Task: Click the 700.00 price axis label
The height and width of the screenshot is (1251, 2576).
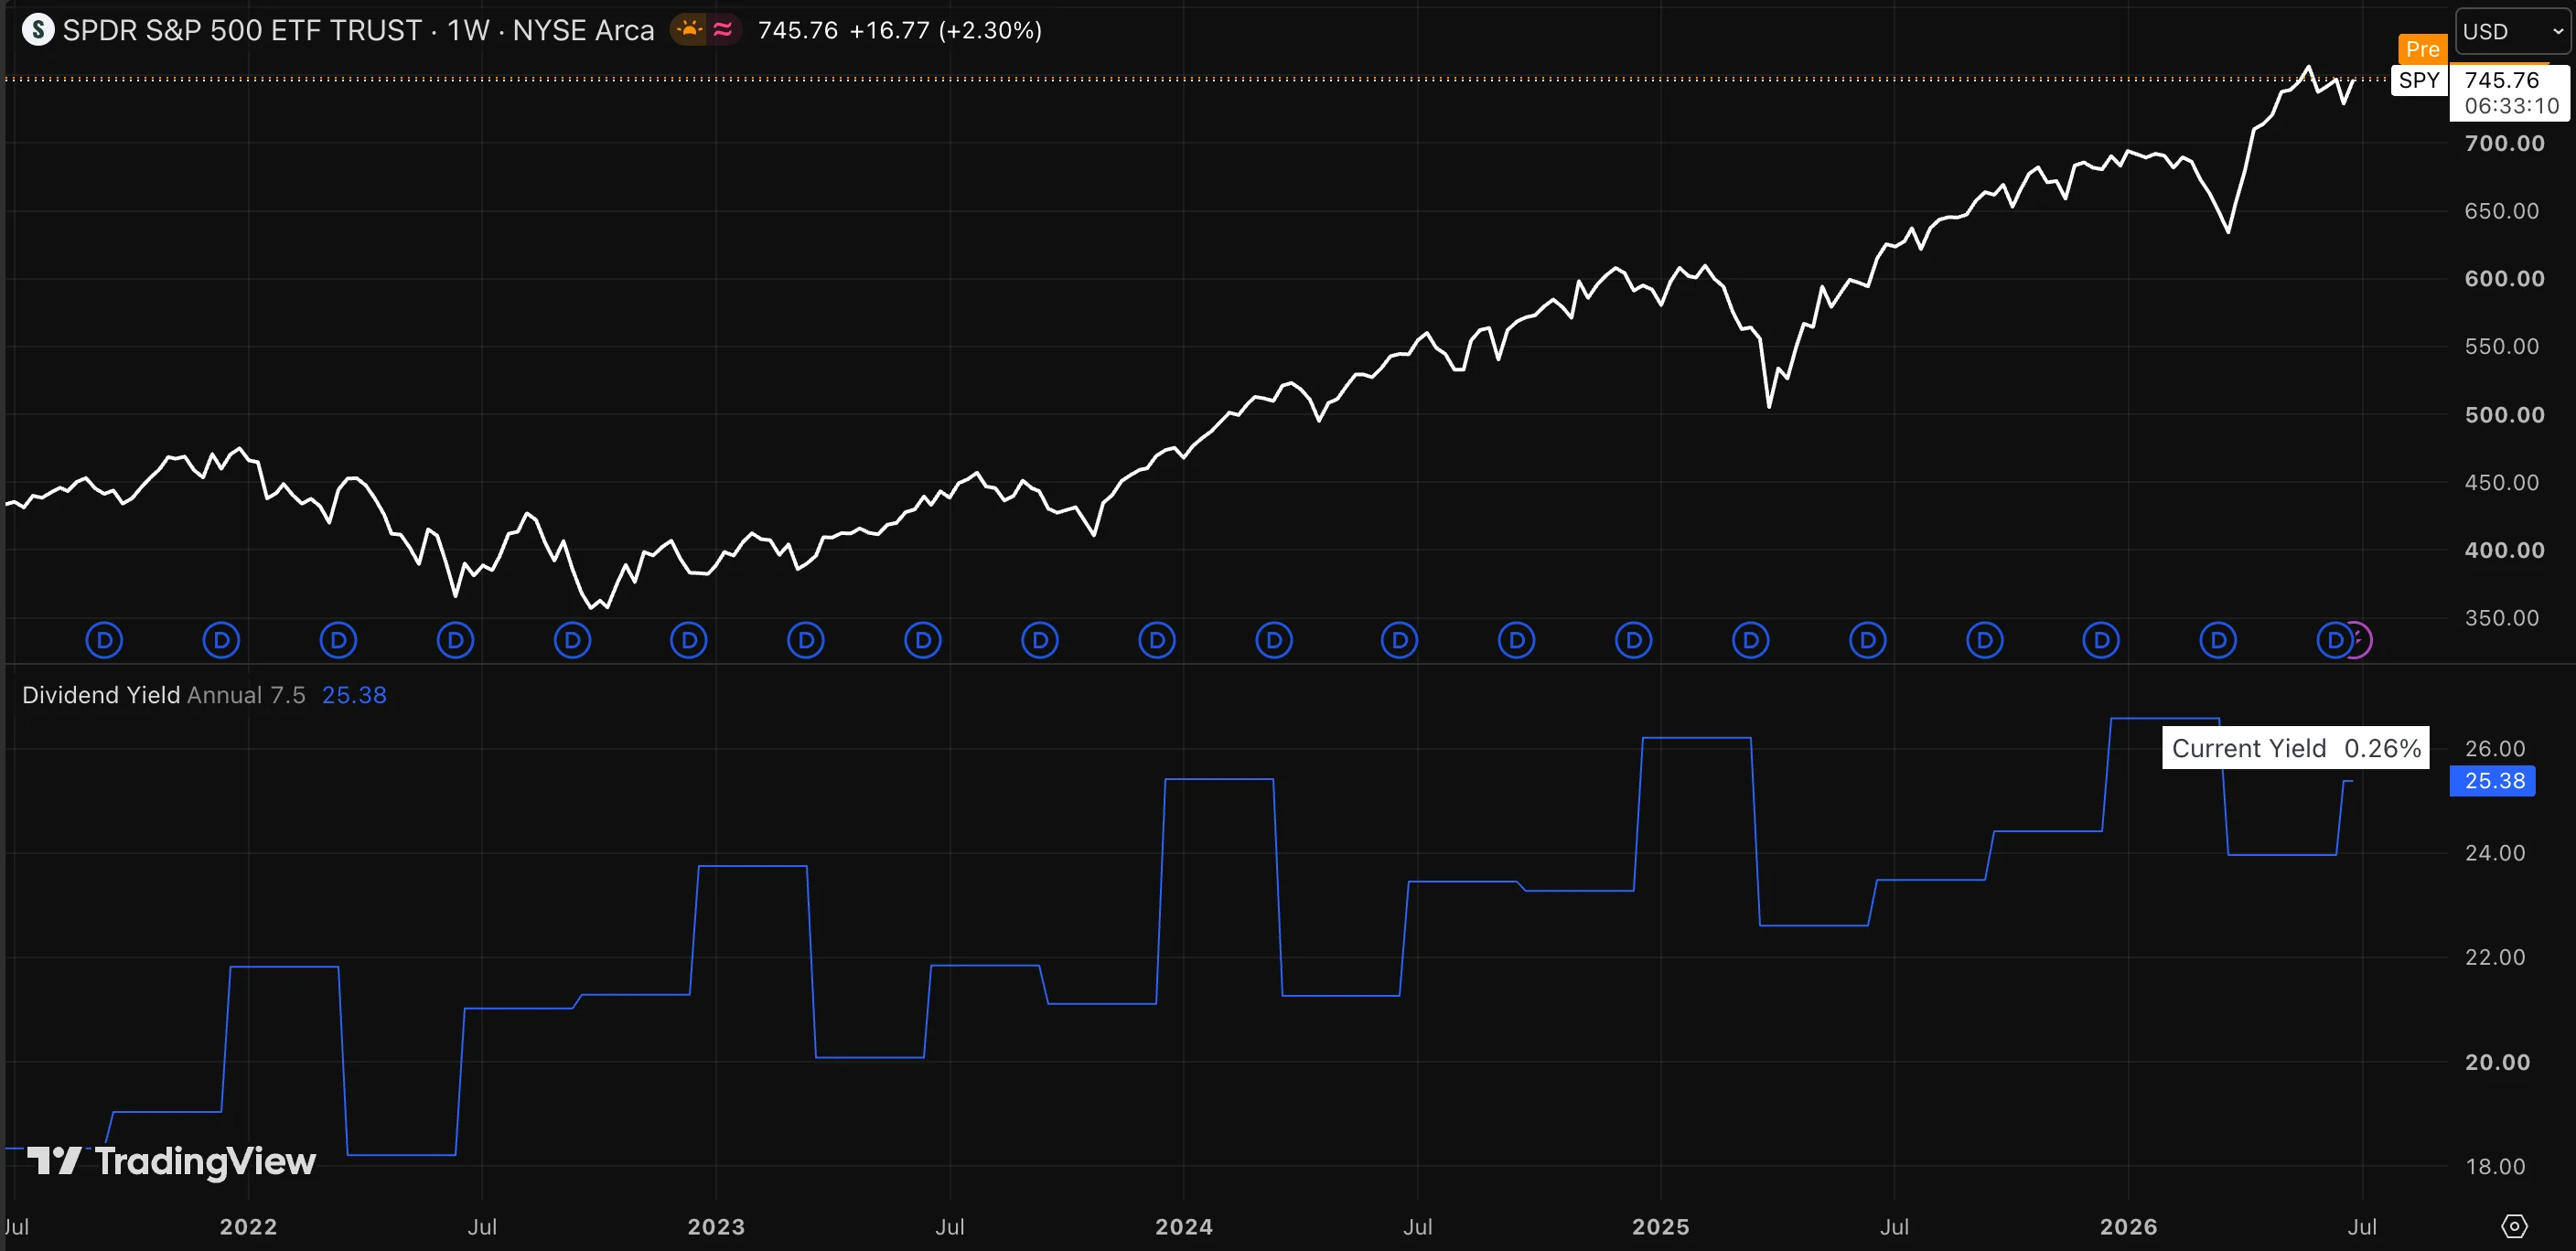Action: pos(2504,143)
